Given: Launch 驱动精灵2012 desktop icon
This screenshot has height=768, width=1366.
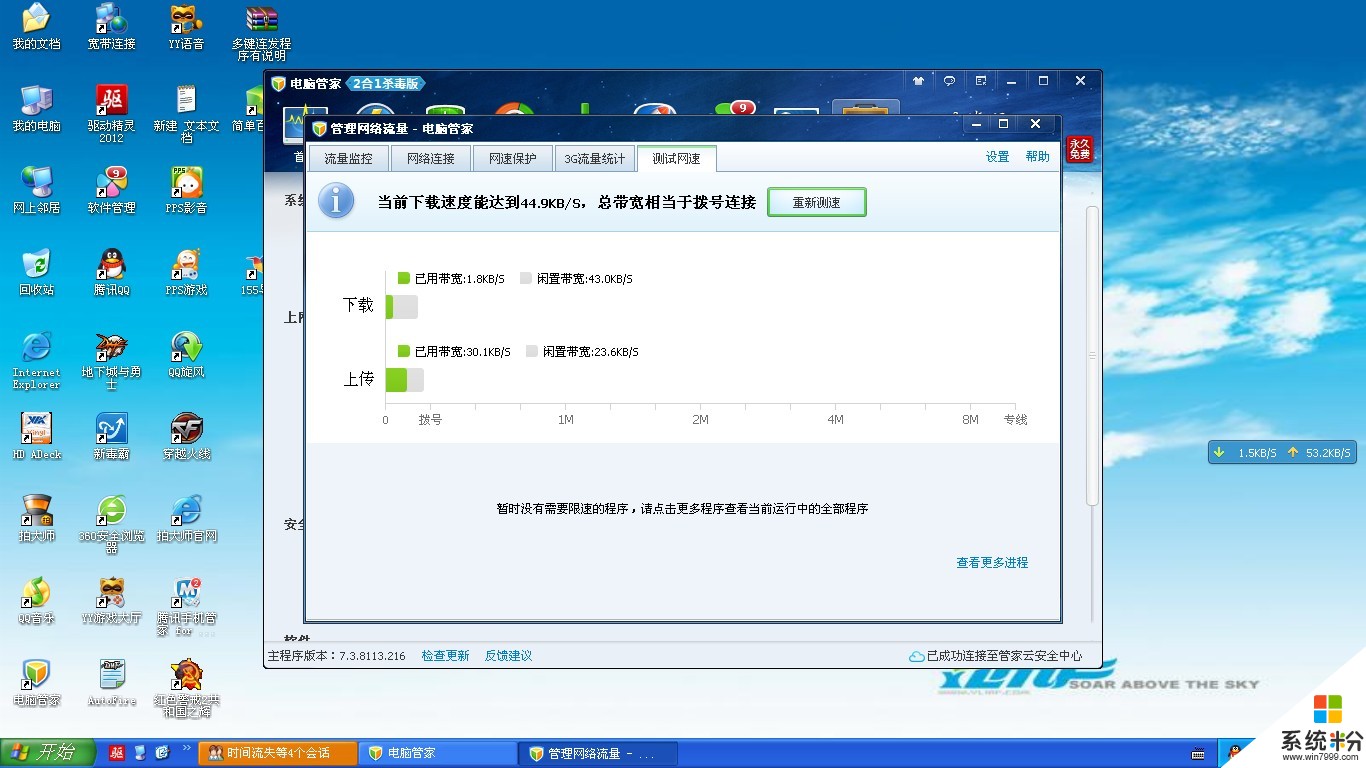Looking at the screenshot, I should pos(111,114).
